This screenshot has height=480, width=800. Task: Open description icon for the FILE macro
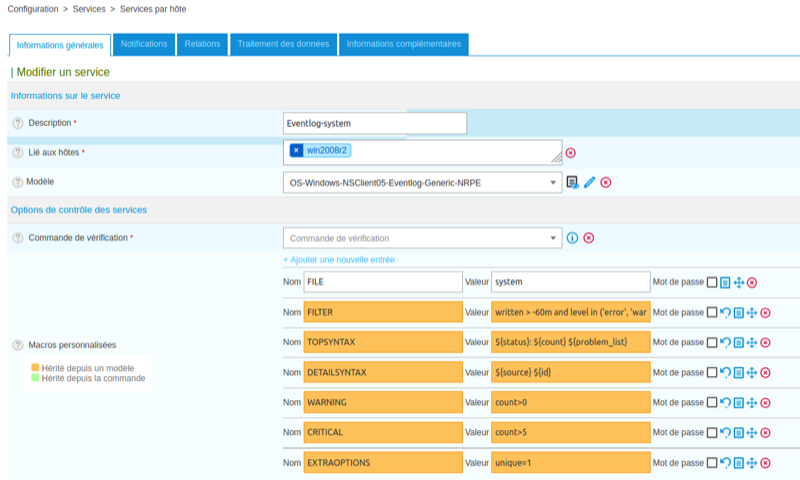click(726, 283)
